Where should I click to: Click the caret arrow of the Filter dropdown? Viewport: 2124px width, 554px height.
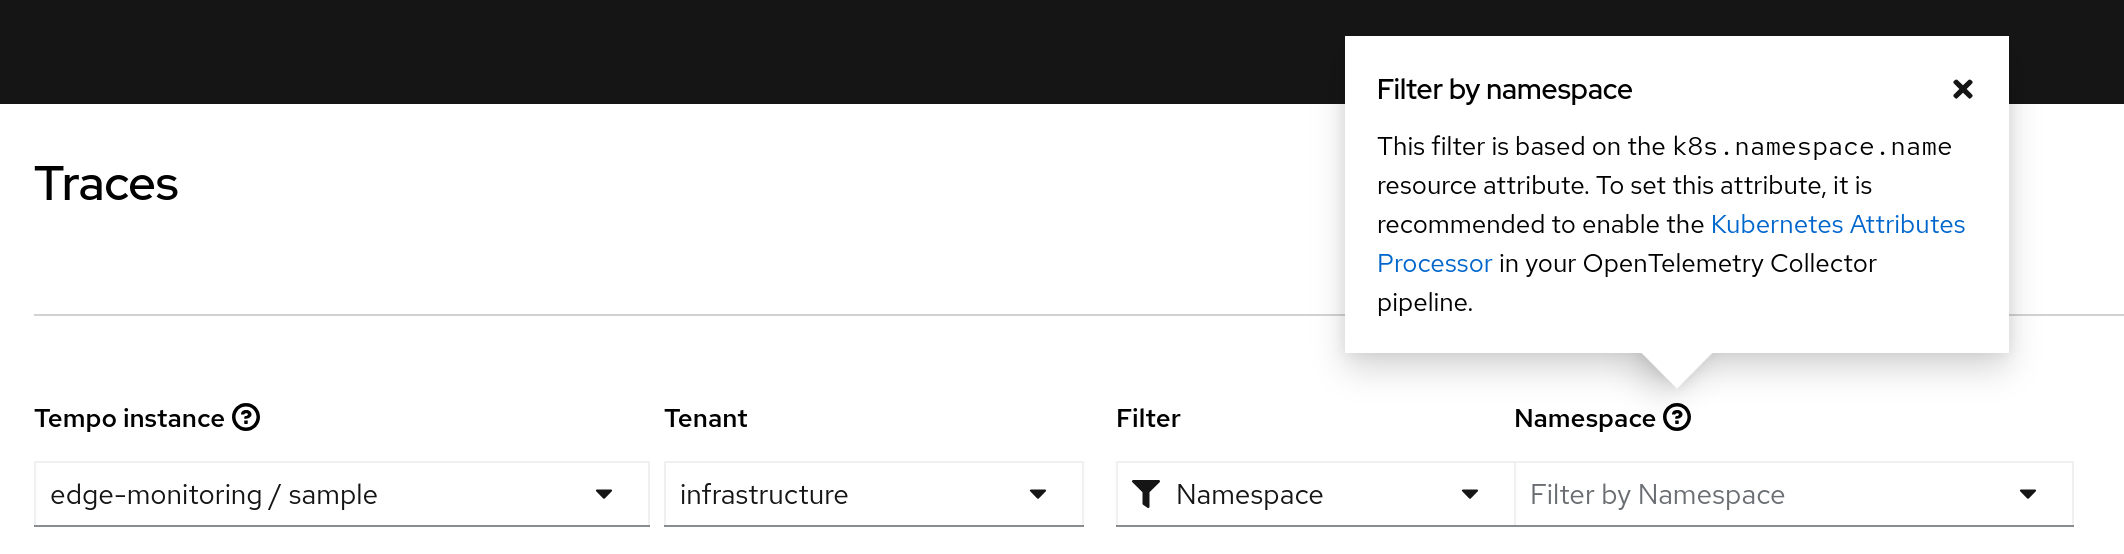click(x=1470, y=494)
